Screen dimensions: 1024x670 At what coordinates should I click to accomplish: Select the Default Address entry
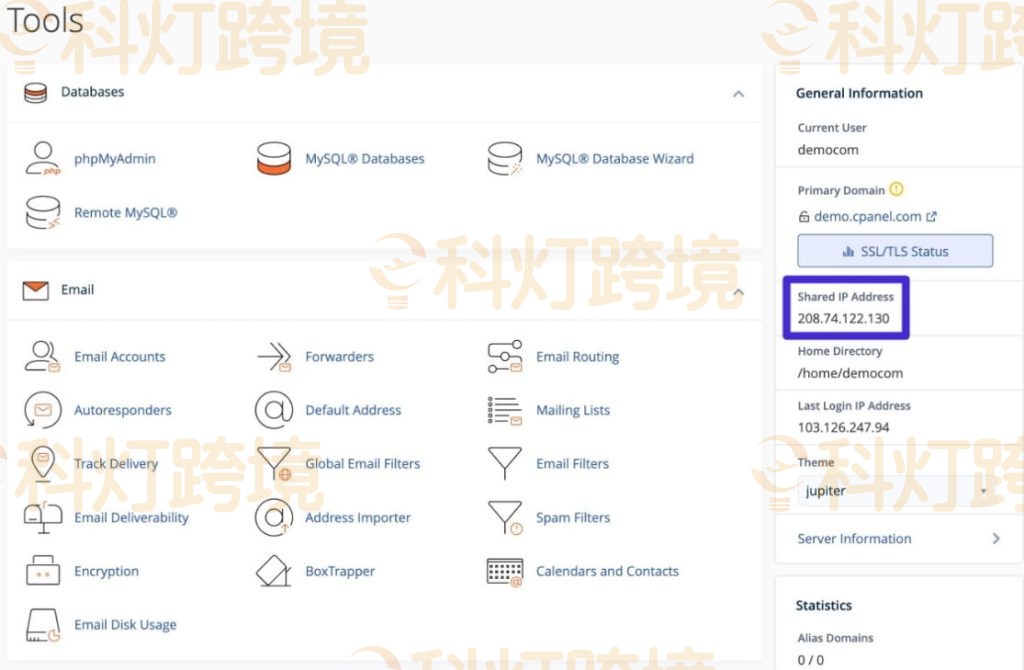[272, 410]
